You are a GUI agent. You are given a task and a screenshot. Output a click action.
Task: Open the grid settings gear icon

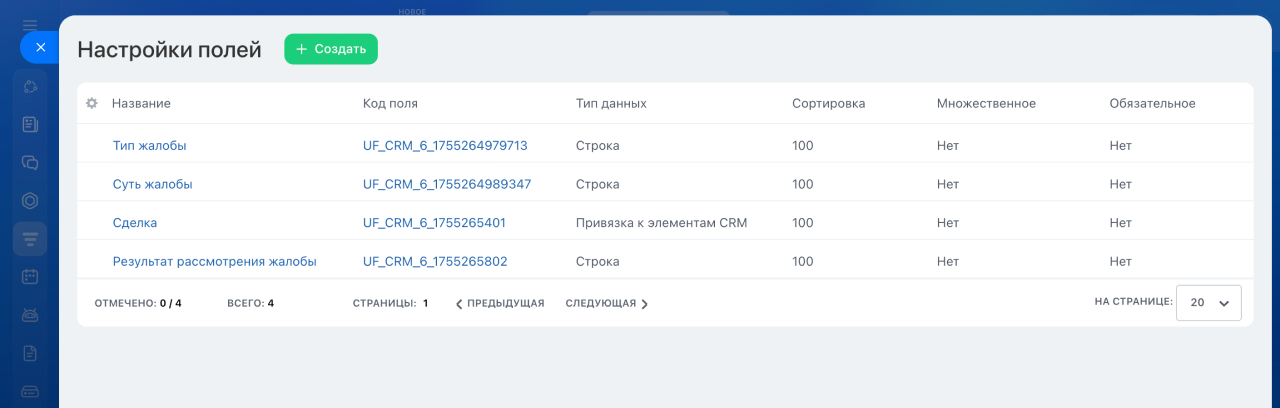point(92,103)
